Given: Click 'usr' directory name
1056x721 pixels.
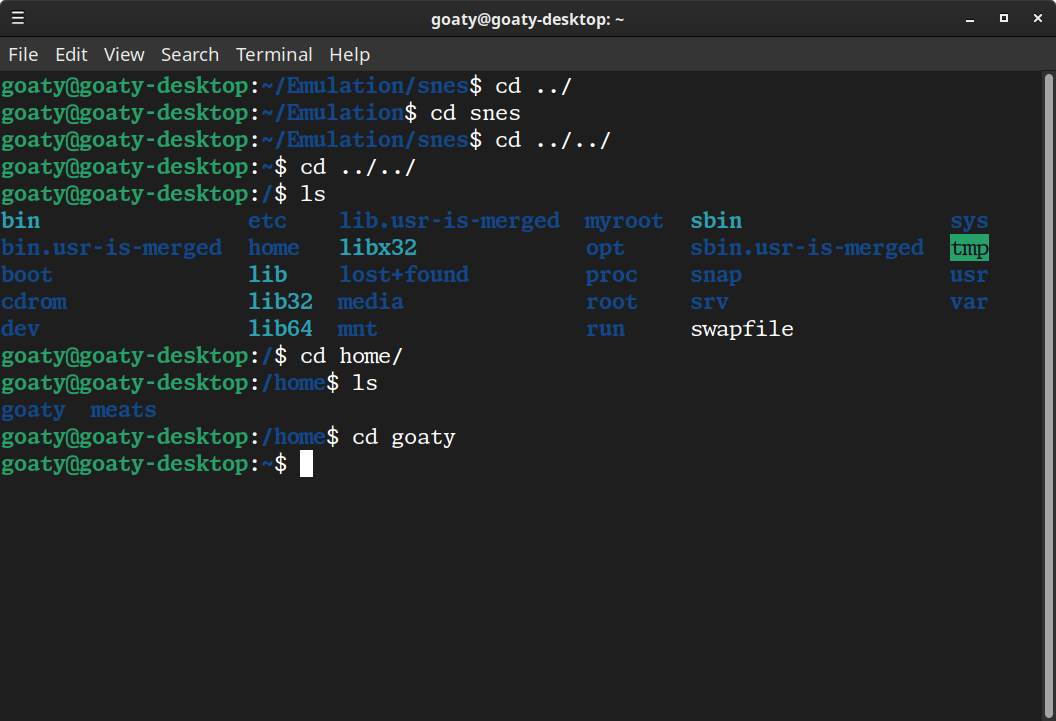Looking at the screenshot, I should point(969,275).
